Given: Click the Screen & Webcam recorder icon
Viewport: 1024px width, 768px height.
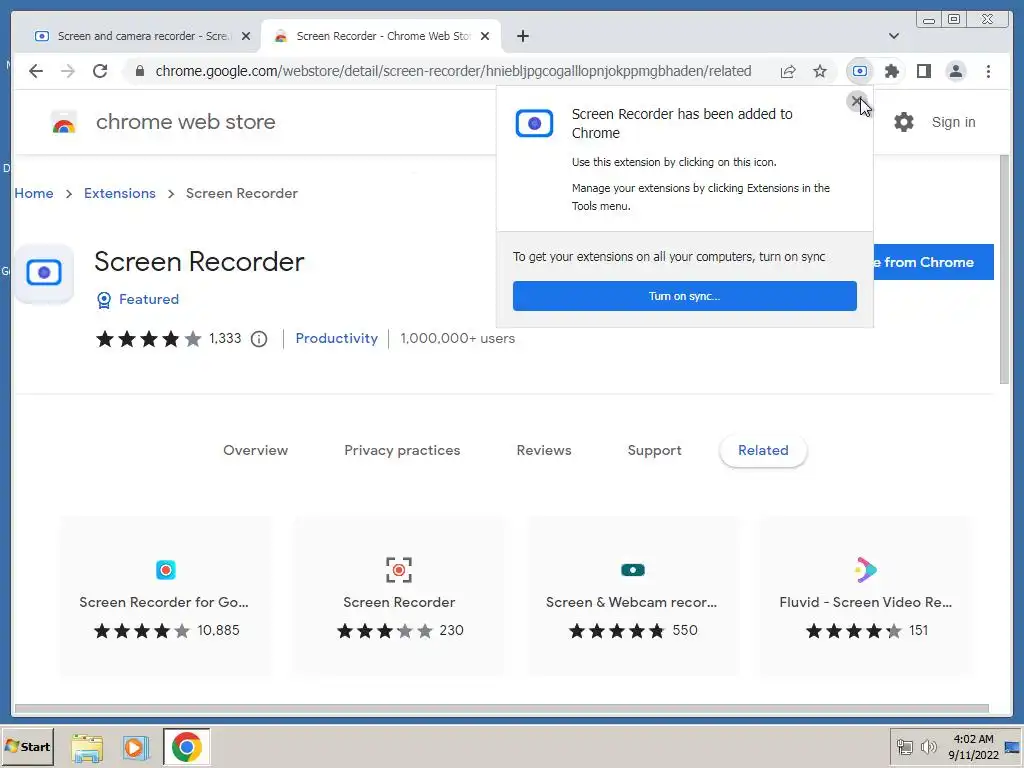Looking at the screenshot, I should click(633, 570).
